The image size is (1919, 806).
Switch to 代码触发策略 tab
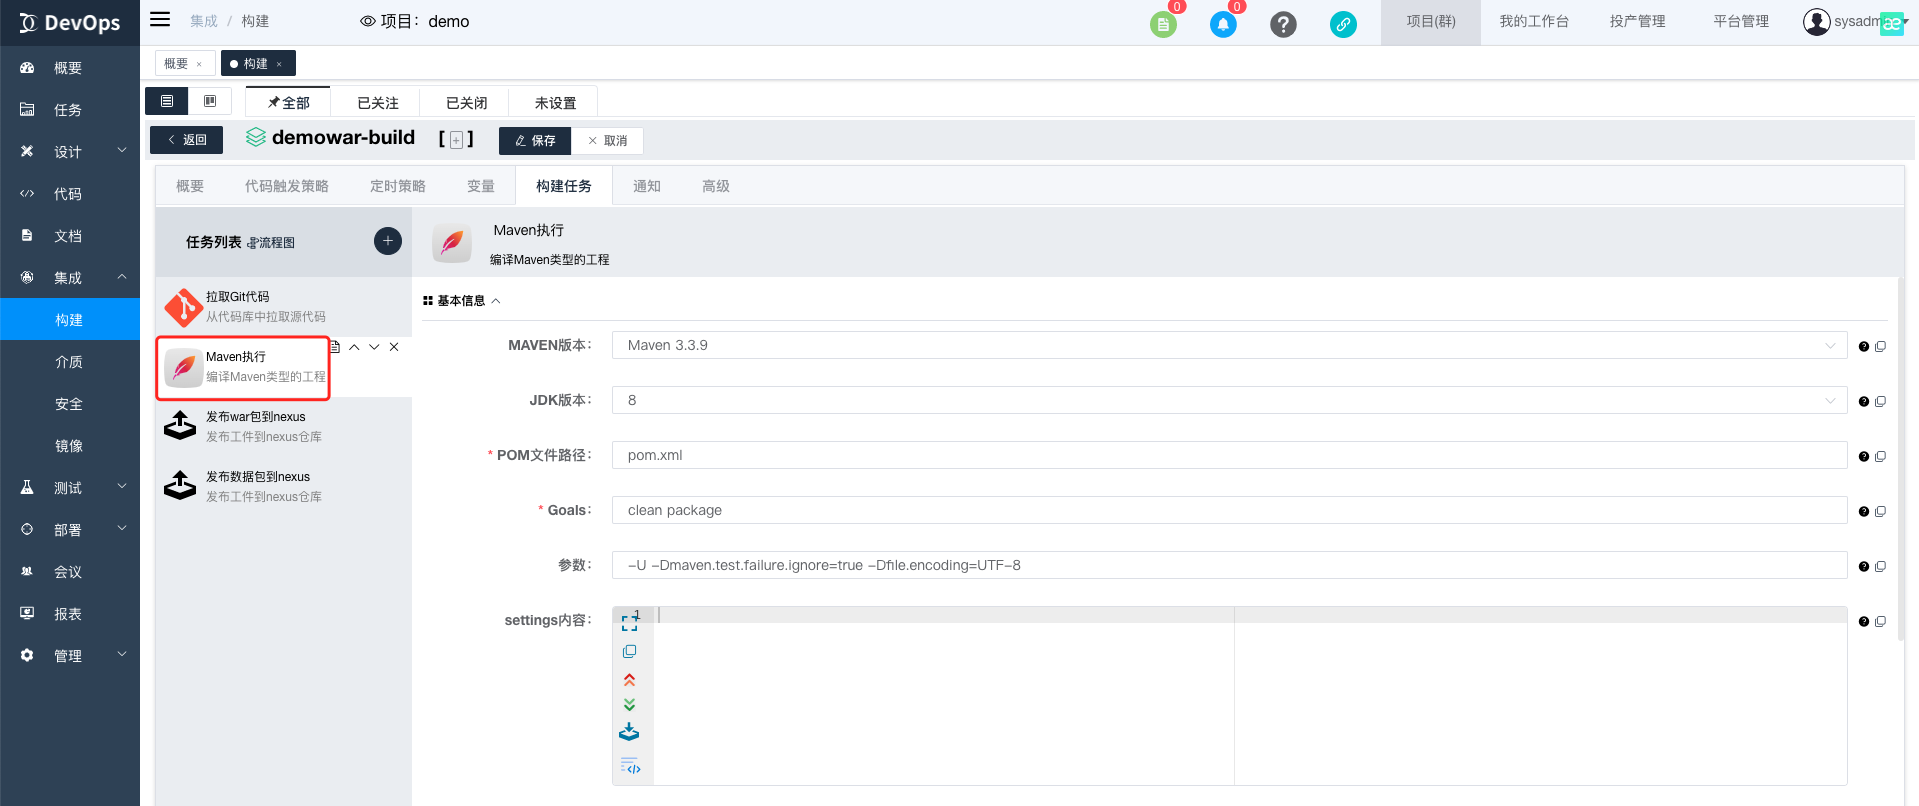coord(286,186)
